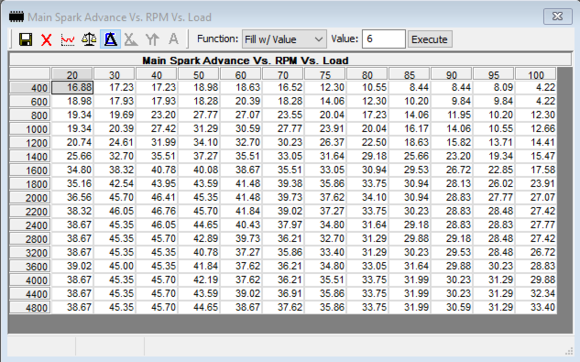
Task: Select cell 14.06 in row 600
Action: point(325,101)
